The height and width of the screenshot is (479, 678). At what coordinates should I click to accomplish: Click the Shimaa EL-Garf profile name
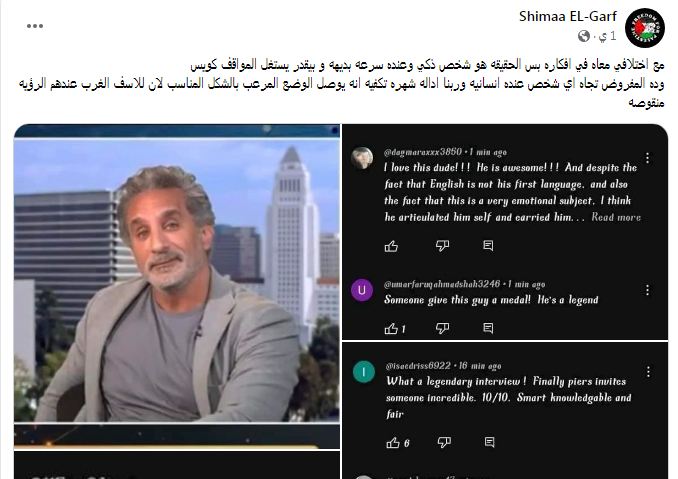coord(568,16)
